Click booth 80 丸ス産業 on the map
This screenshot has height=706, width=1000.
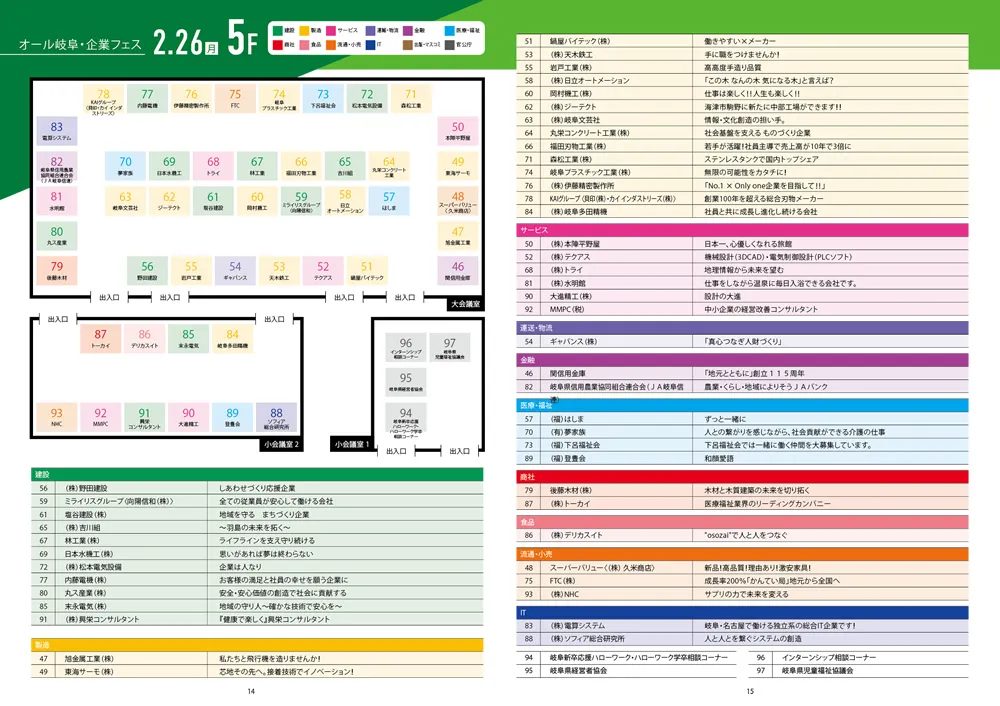pos(57,235)
